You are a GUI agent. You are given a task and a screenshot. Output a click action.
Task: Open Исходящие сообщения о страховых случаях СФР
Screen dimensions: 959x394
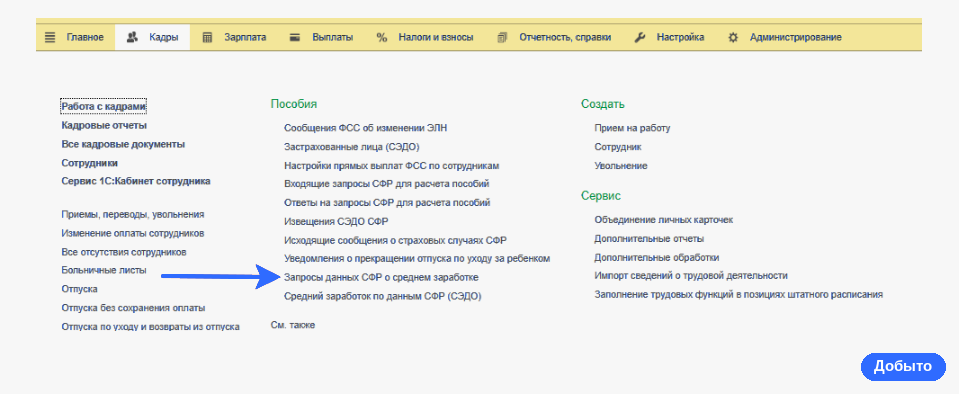395,240
